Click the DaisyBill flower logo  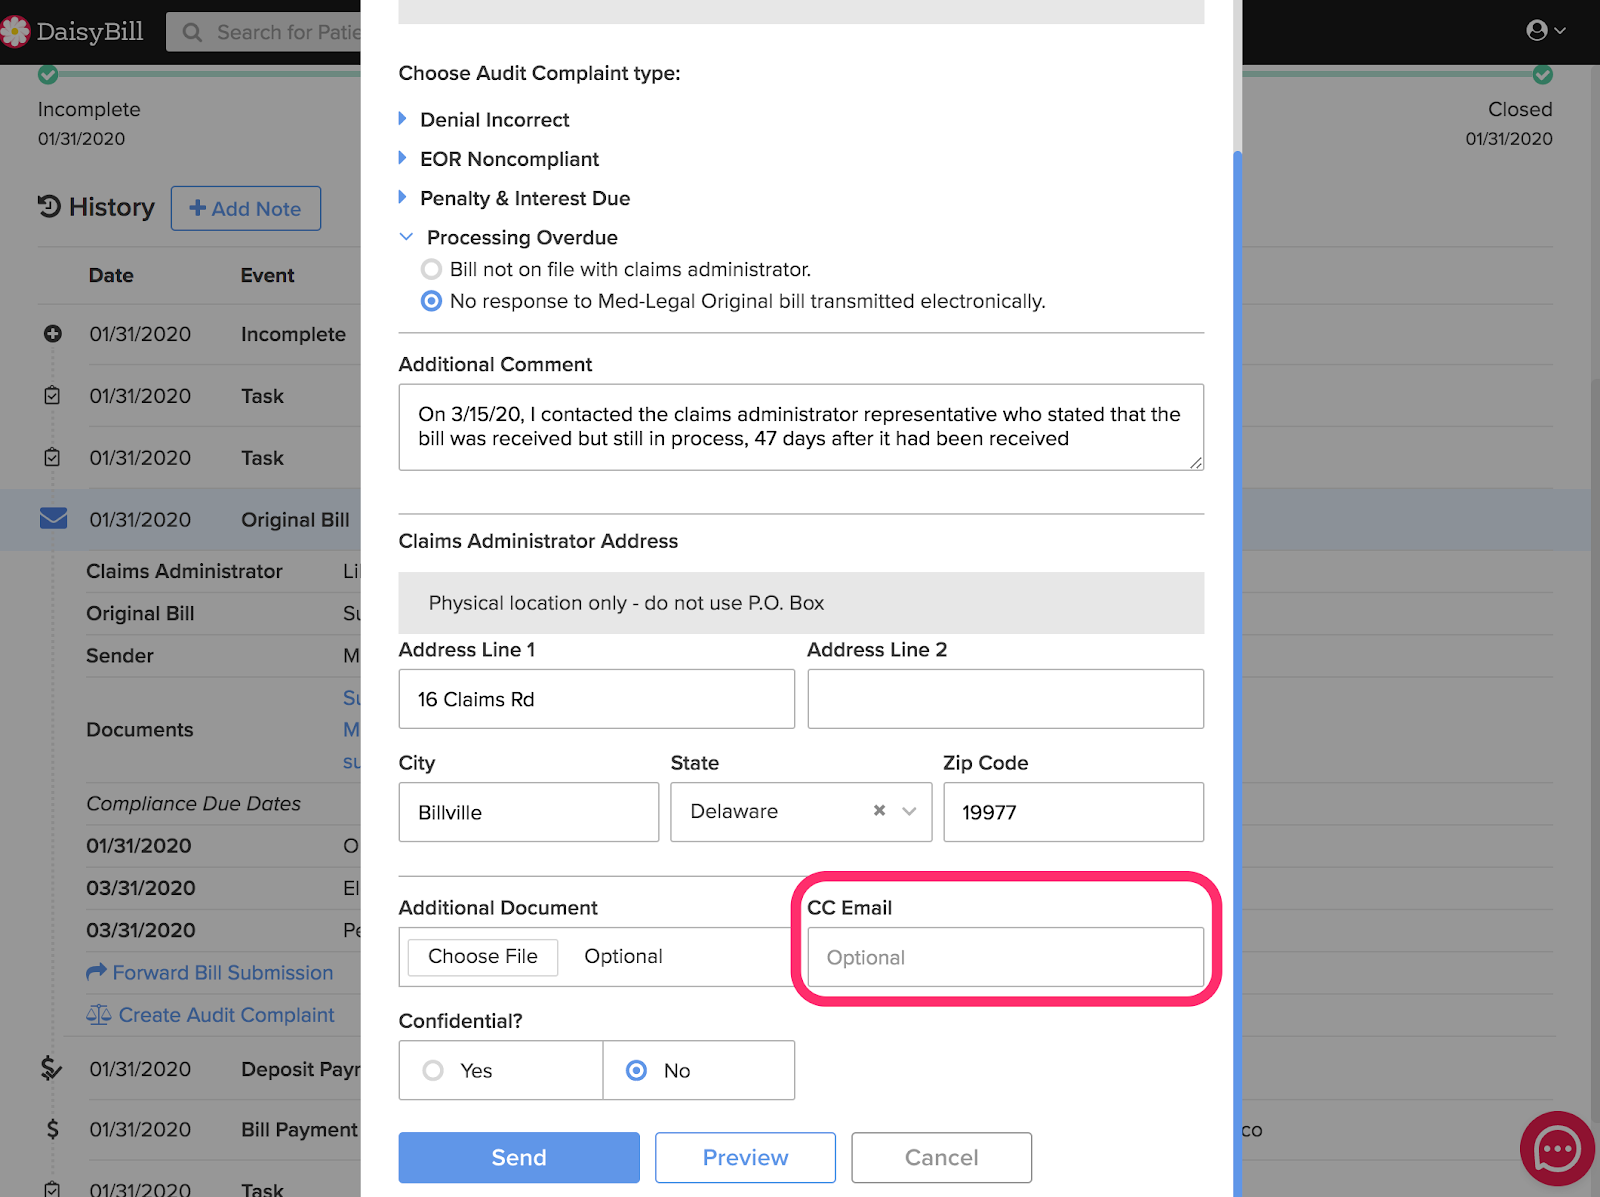coord(15,32)
